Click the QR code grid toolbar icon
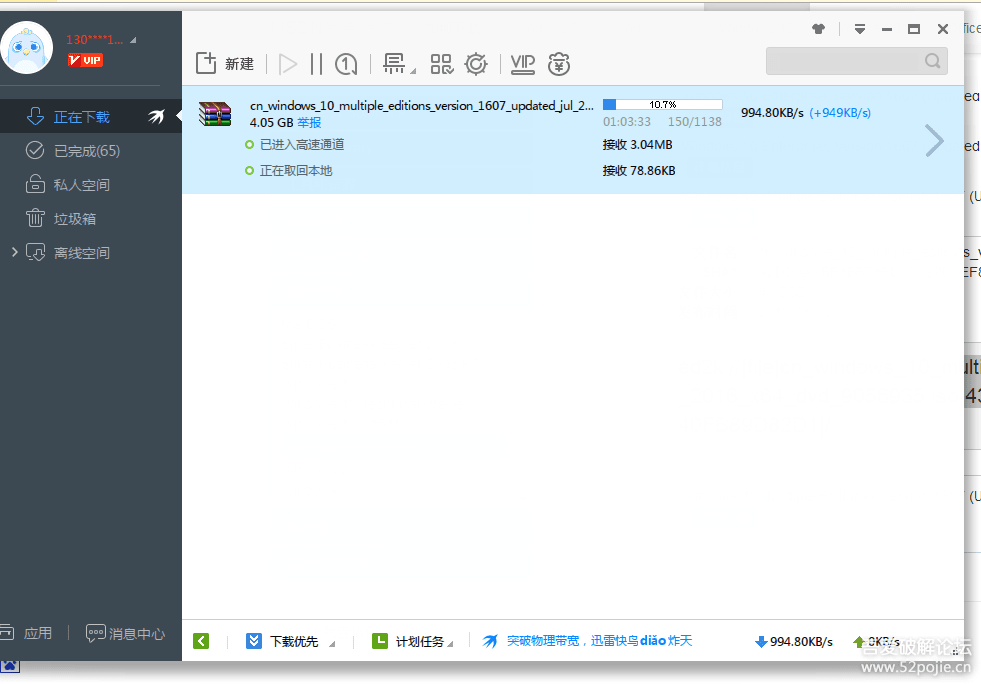Viewport: 981px width, 684px height. coord(441,64)
